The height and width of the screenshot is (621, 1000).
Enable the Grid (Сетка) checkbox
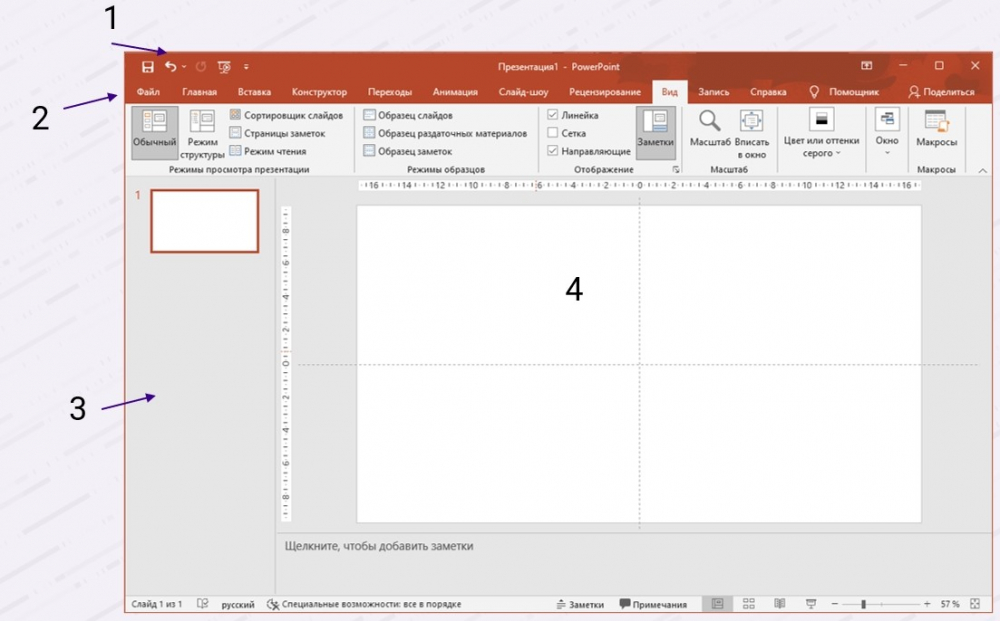click(553, 133)
